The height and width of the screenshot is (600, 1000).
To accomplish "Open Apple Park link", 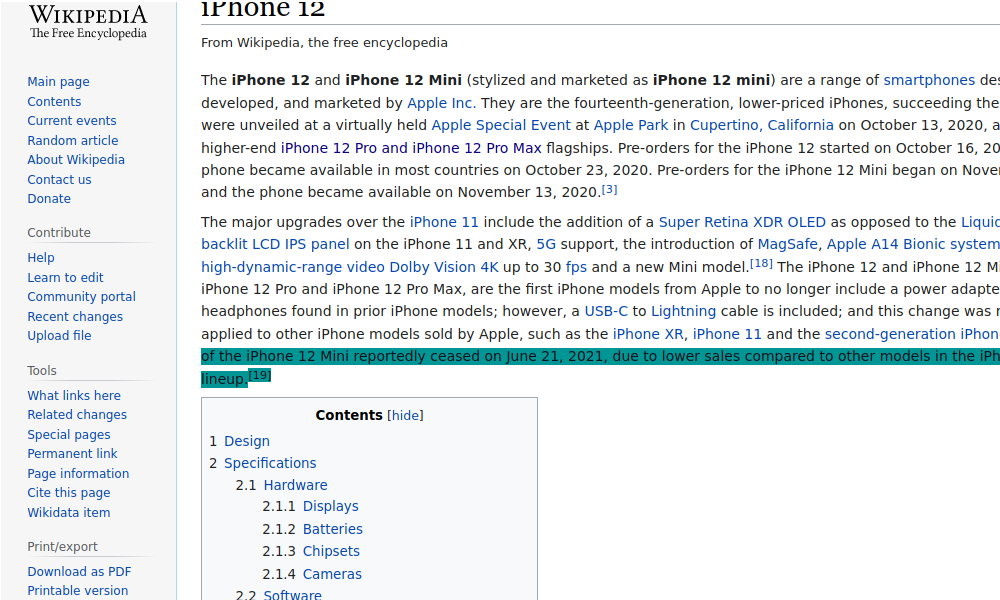I will pyautogui.click(x=631, y=126).
